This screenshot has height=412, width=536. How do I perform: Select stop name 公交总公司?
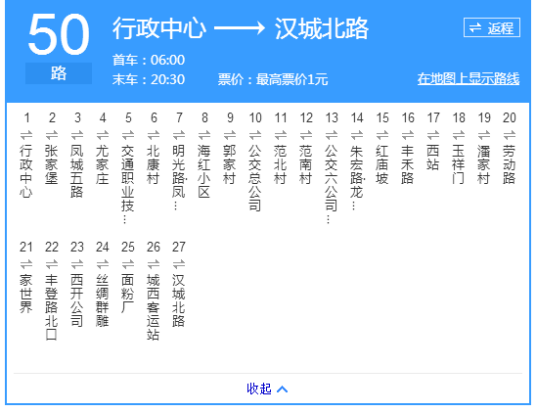[x=255, y=177]
